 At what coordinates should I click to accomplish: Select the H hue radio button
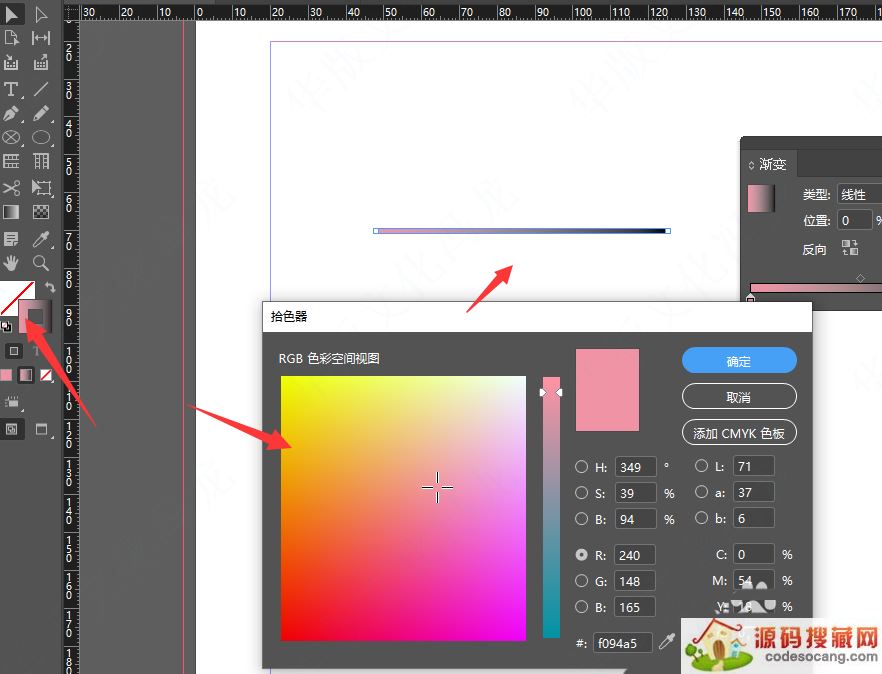point(581,467)
